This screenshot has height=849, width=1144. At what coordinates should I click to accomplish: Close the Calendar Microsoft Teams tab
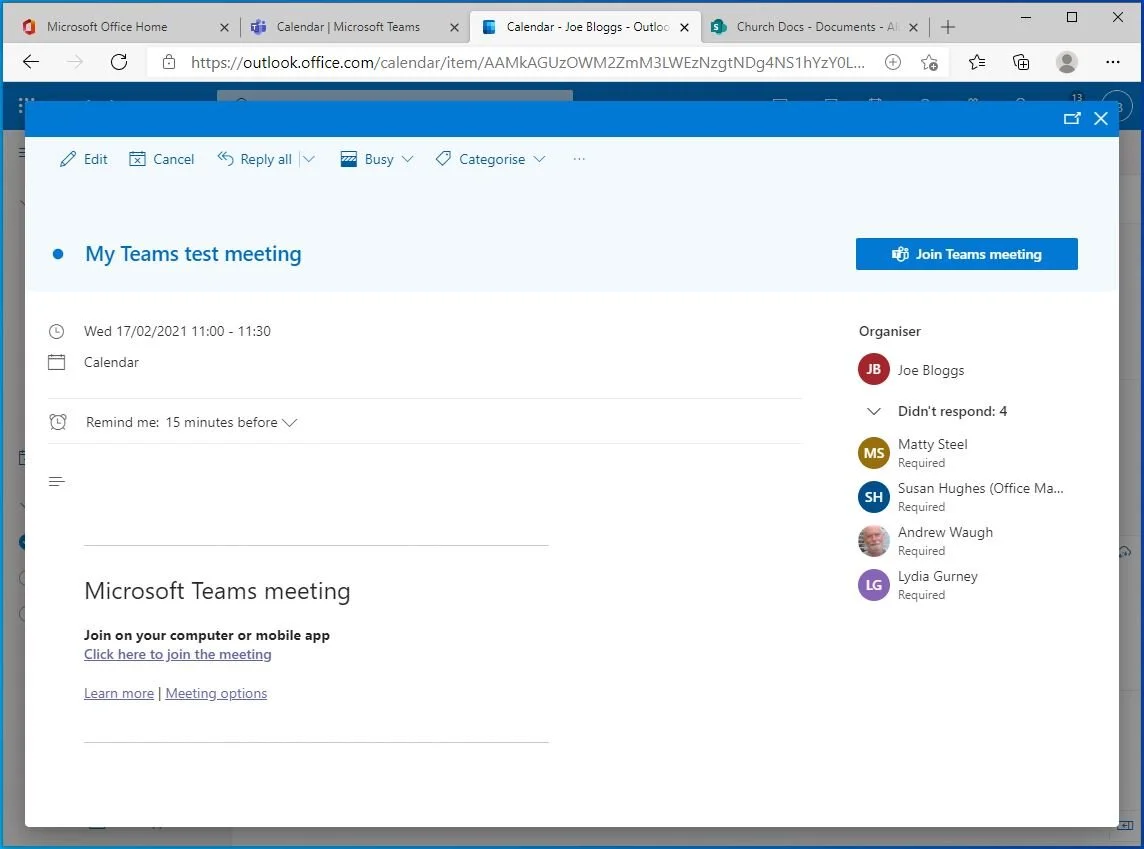(454, 27)
